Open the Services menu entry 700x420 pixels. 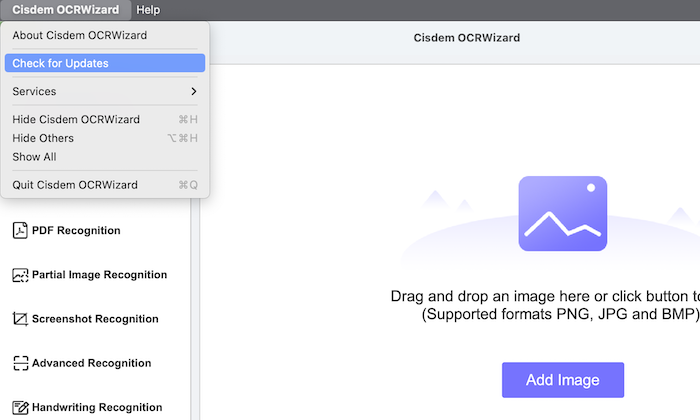[35, 92]
